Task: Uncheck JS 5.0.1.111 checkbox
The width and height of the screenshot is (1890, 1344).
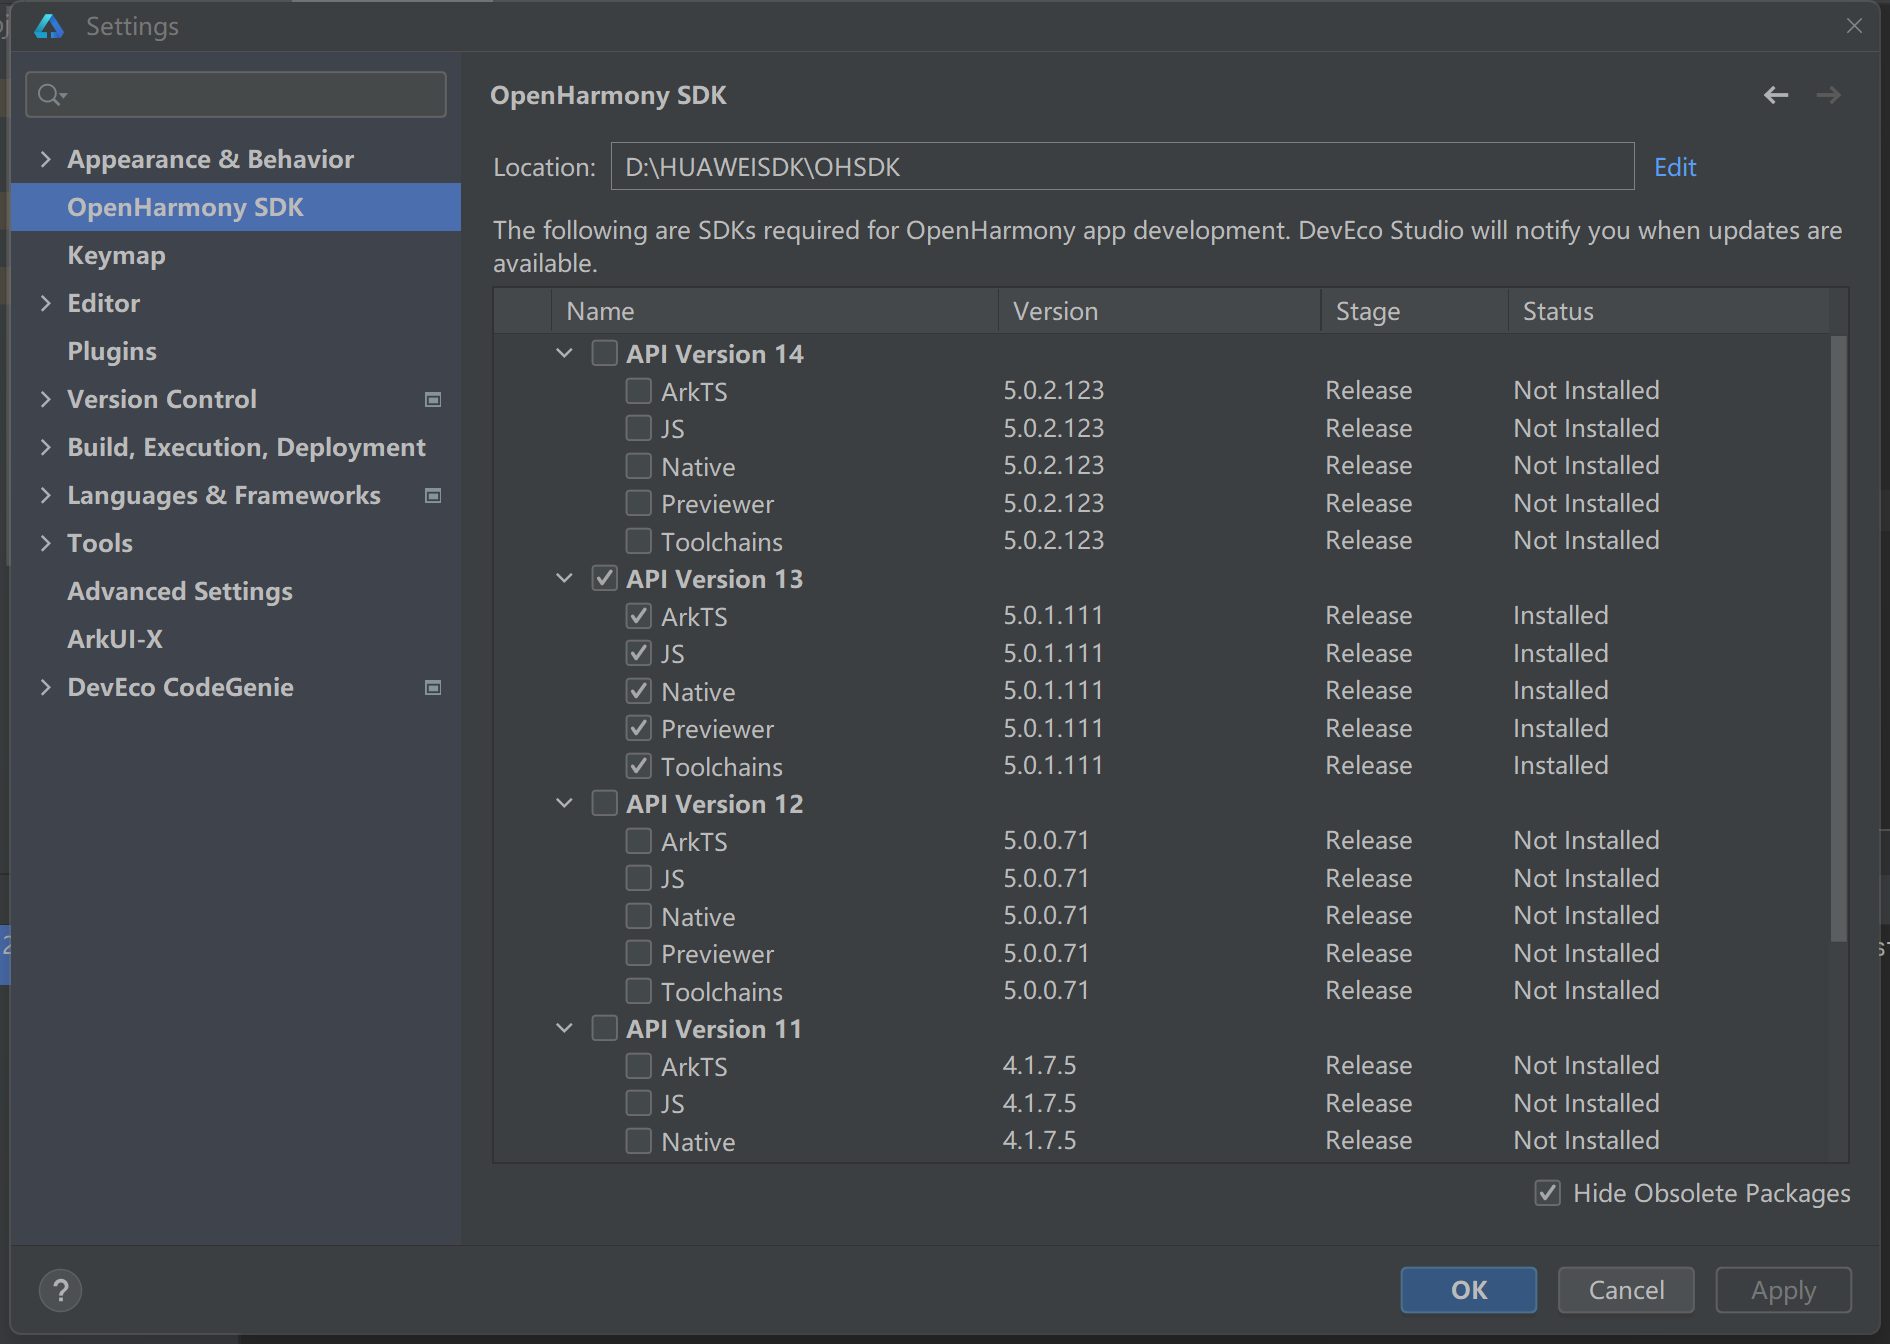Action: click(x=638, y=653)
